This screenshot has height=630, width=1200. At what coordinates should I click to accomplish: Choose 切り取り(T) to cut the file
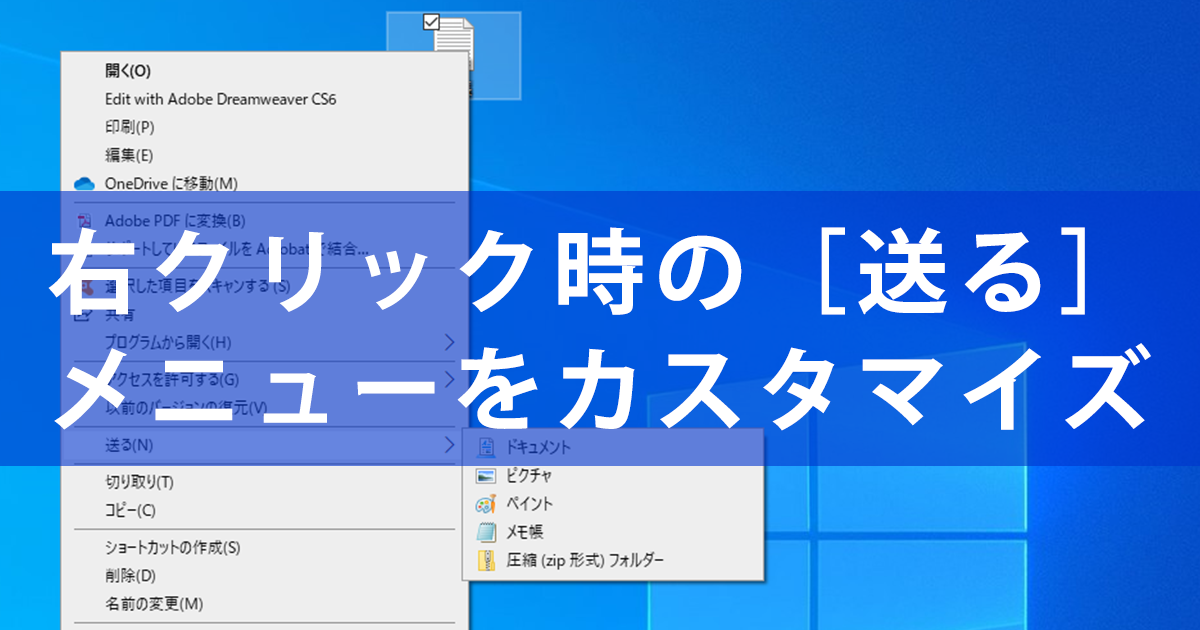point(265,482)
